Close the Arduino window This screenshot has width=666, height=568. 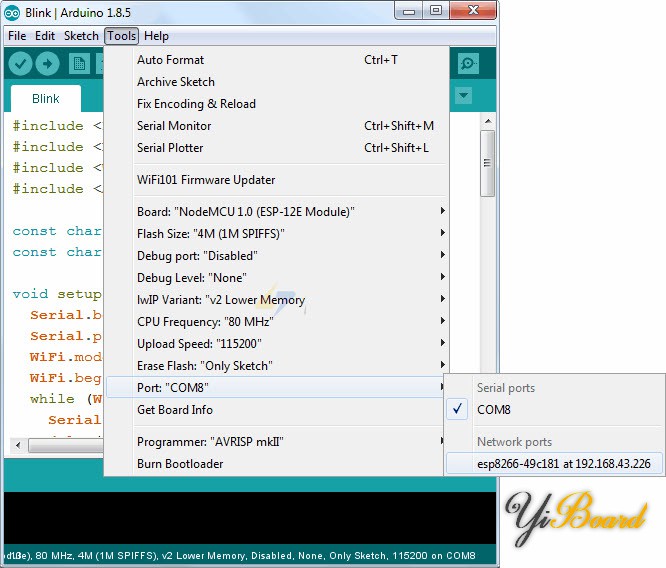[x=473, y=11]
